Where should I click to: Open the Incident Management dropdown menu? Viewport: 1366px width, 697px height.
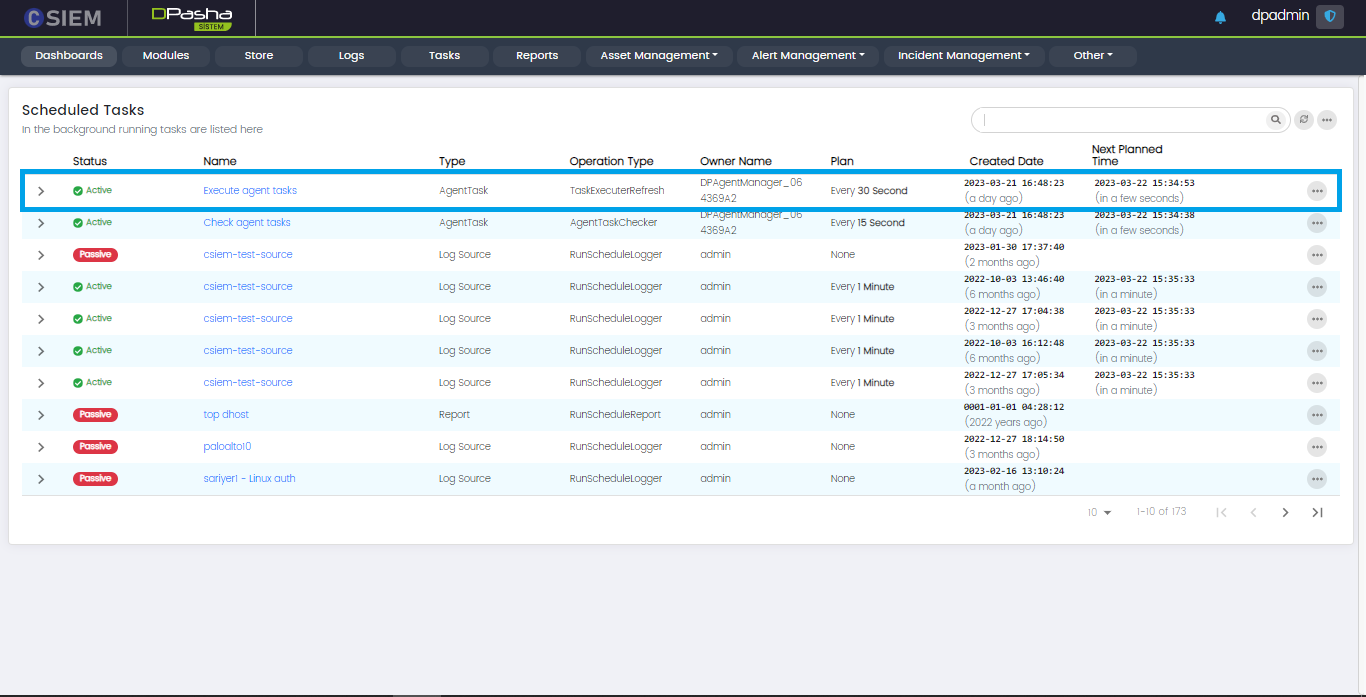[x=963, y=56]
